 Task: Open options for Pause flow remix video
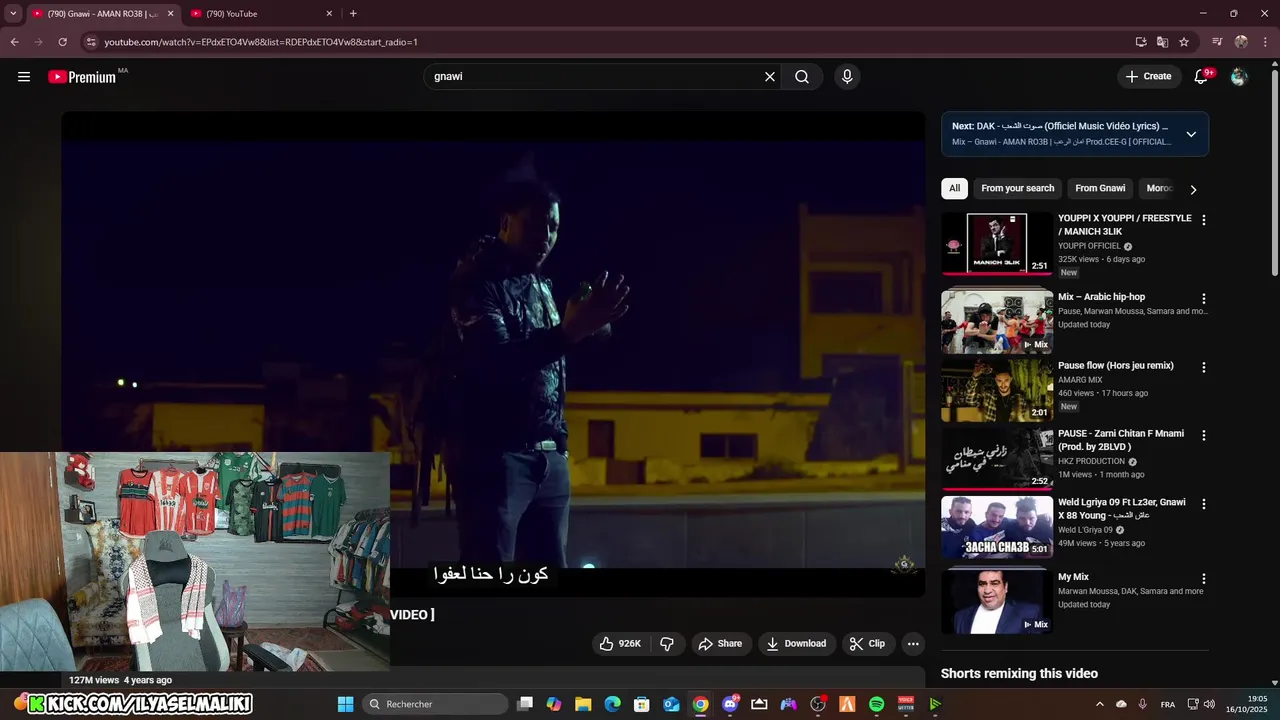click(x=1204, y=368)
